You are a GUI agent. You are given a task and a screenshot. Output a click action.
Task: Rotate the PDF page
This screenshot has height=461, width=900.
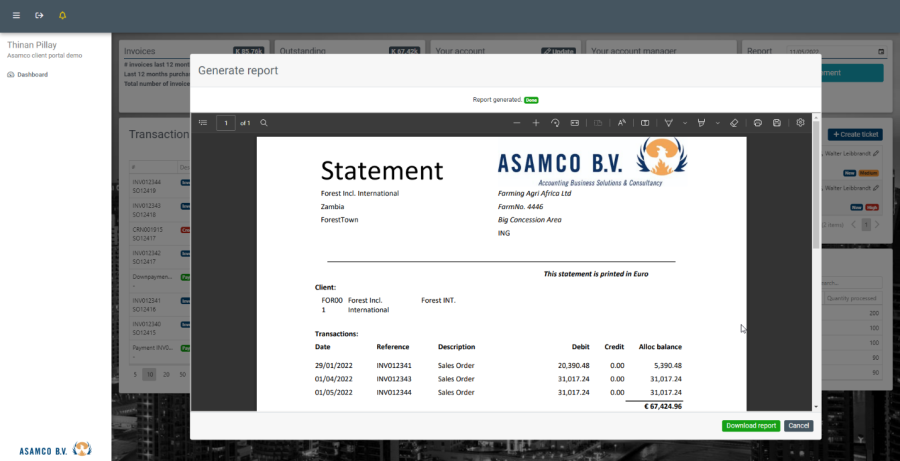coord(555,123)
